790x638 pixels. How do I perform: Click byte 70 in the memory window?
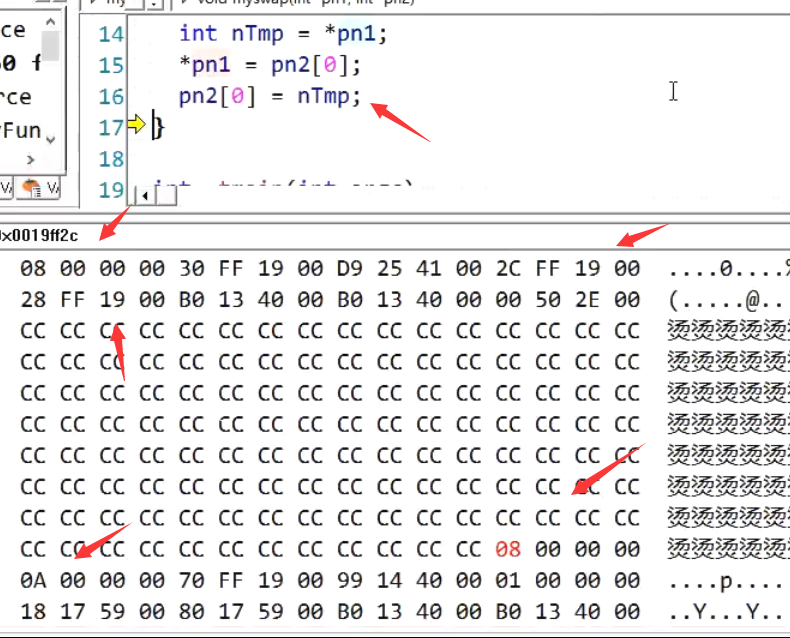pos(191,580)
